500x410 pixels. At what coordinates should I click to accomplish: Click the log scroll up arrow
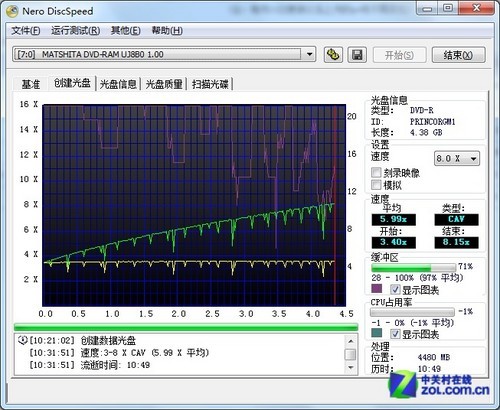(x=350, y=341)
